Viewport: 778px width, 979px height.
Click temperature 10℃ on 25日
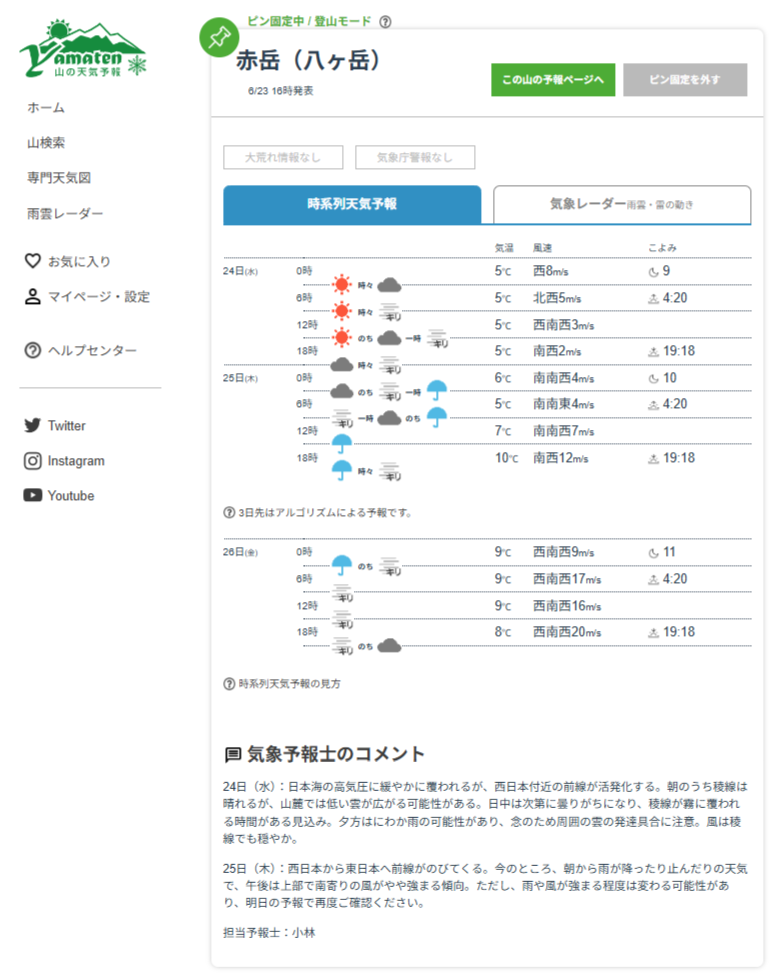tap(506, 458)
